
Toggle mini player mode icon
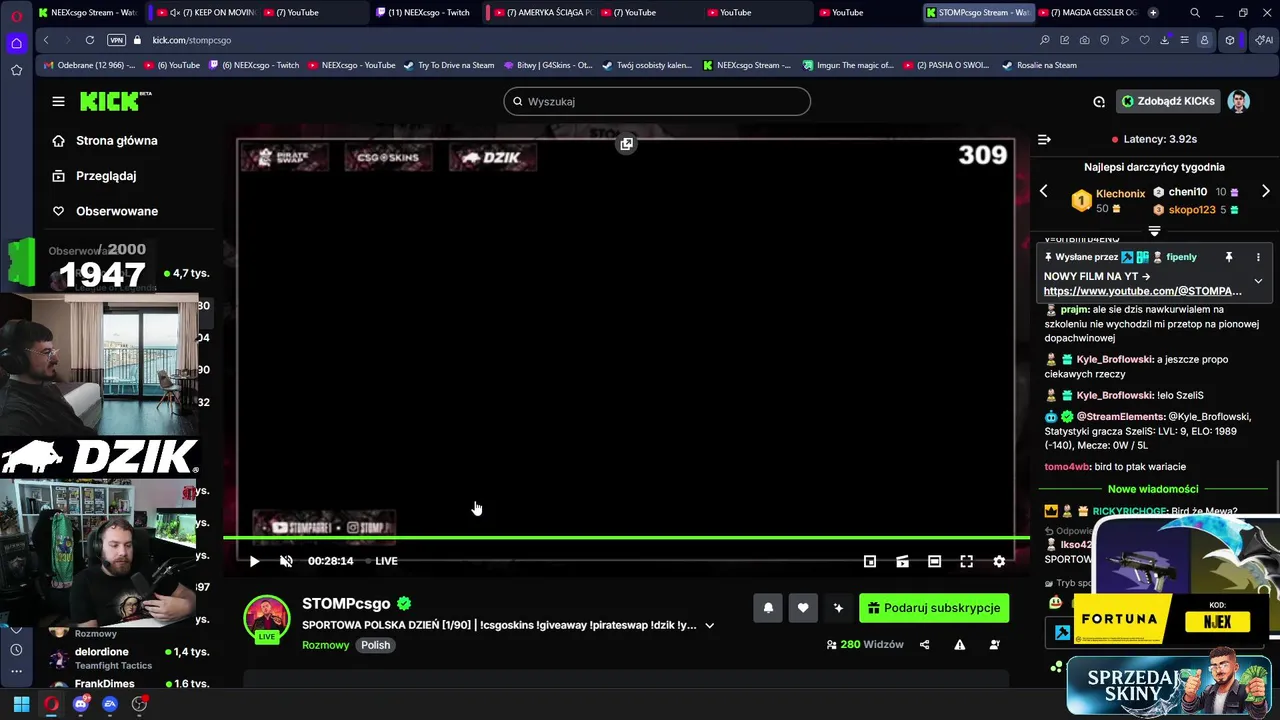point(870,561)
